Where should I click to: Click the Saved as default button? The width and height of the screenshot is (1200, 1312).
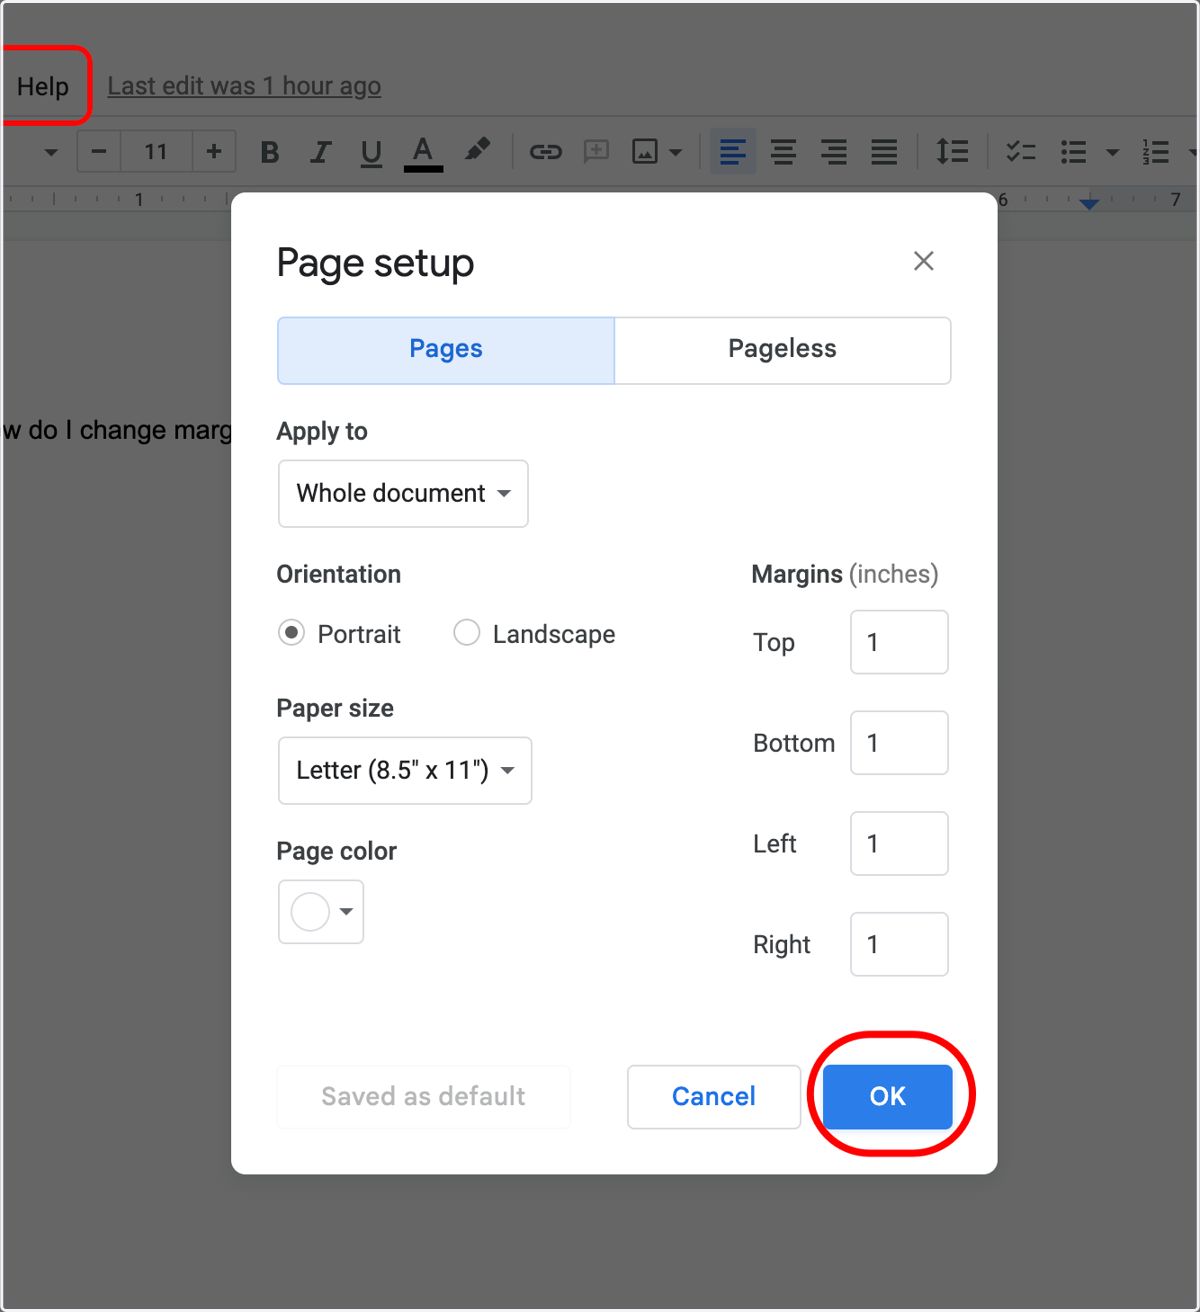click(423, 1097)
